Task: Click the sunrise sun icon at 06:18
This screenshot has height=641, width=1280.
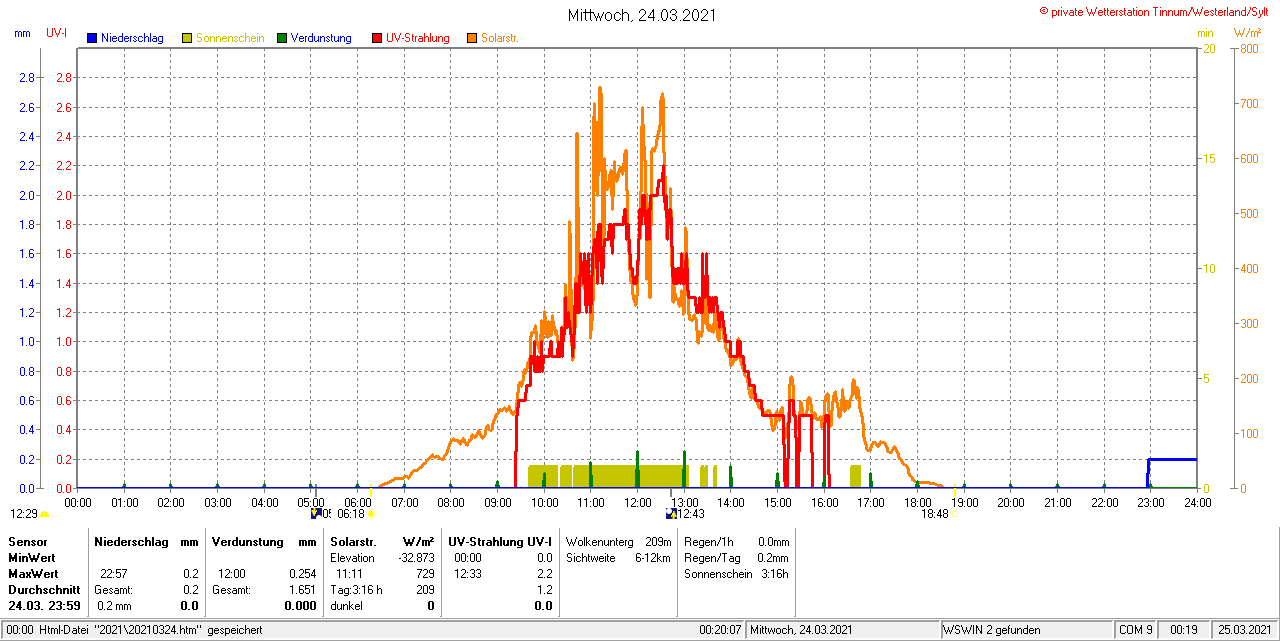Action: (371, 514)
